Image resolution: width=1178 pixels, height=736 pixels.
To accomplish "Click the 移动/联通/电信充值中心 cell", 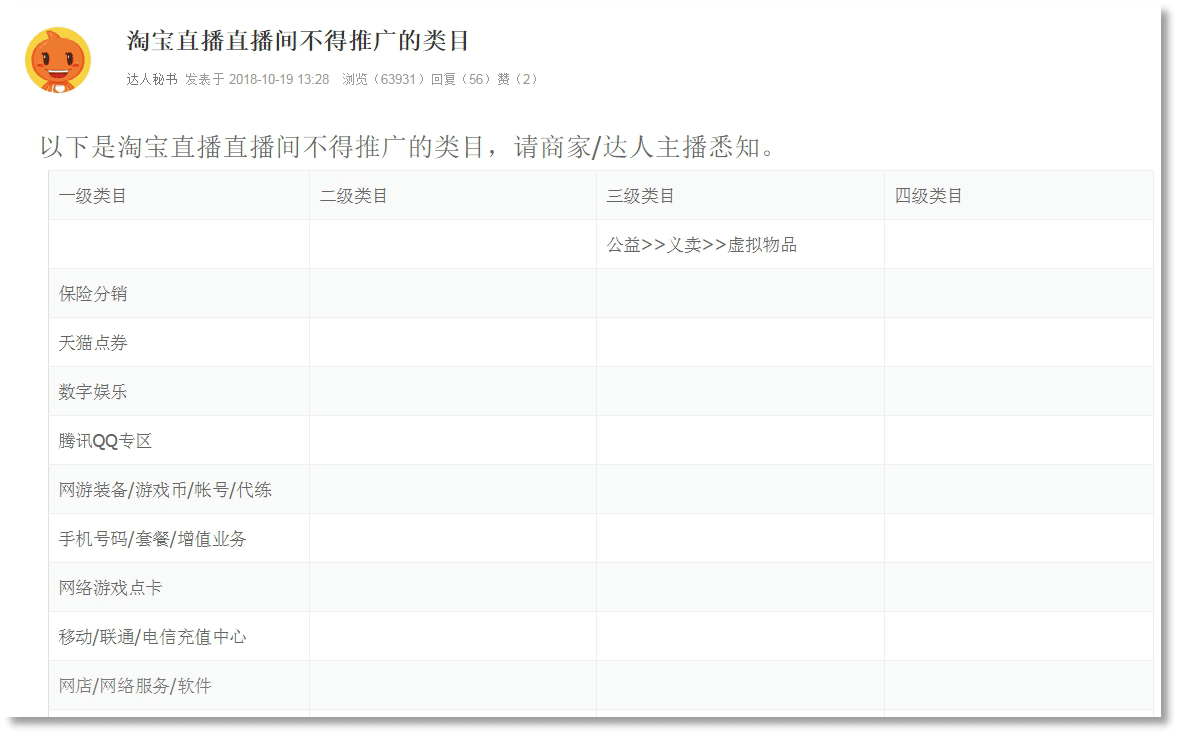I will pyautogui.click(x=152, y=637).
